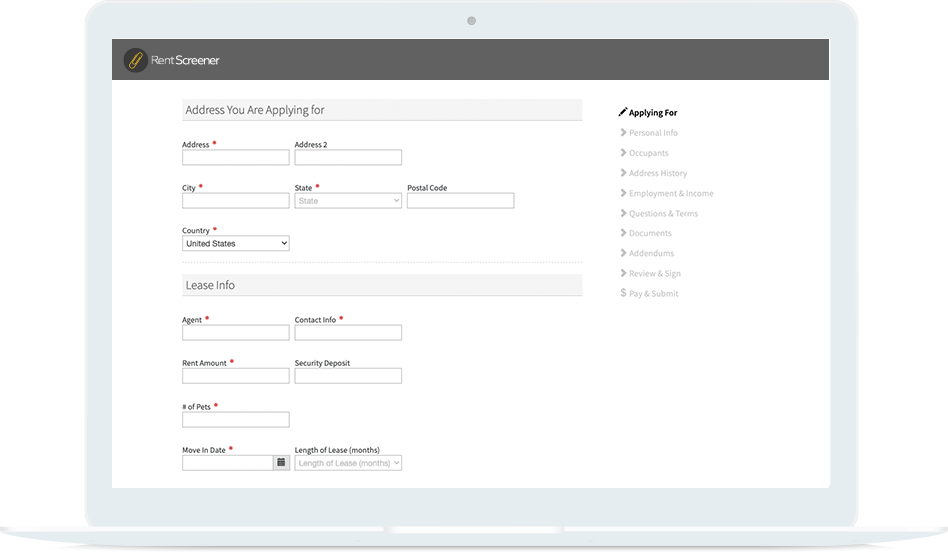Viewport: 948px width, 554px height.
Task: Click the Agent text field
Action: (236, 333)
